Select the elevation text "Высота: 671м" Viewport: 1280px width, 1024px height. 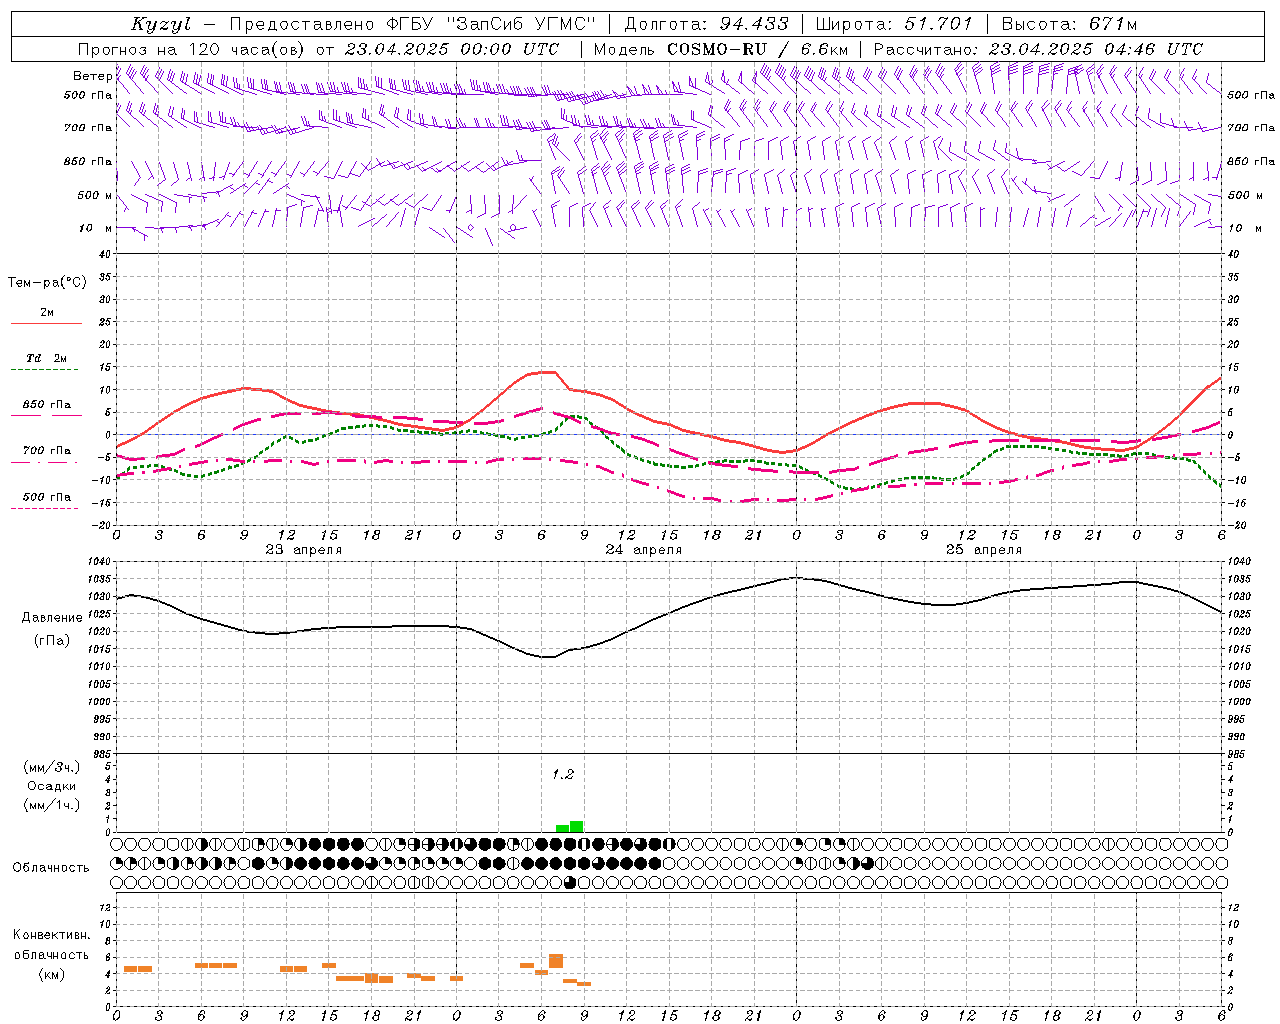pyautogui.click(x=1069, y=24)
